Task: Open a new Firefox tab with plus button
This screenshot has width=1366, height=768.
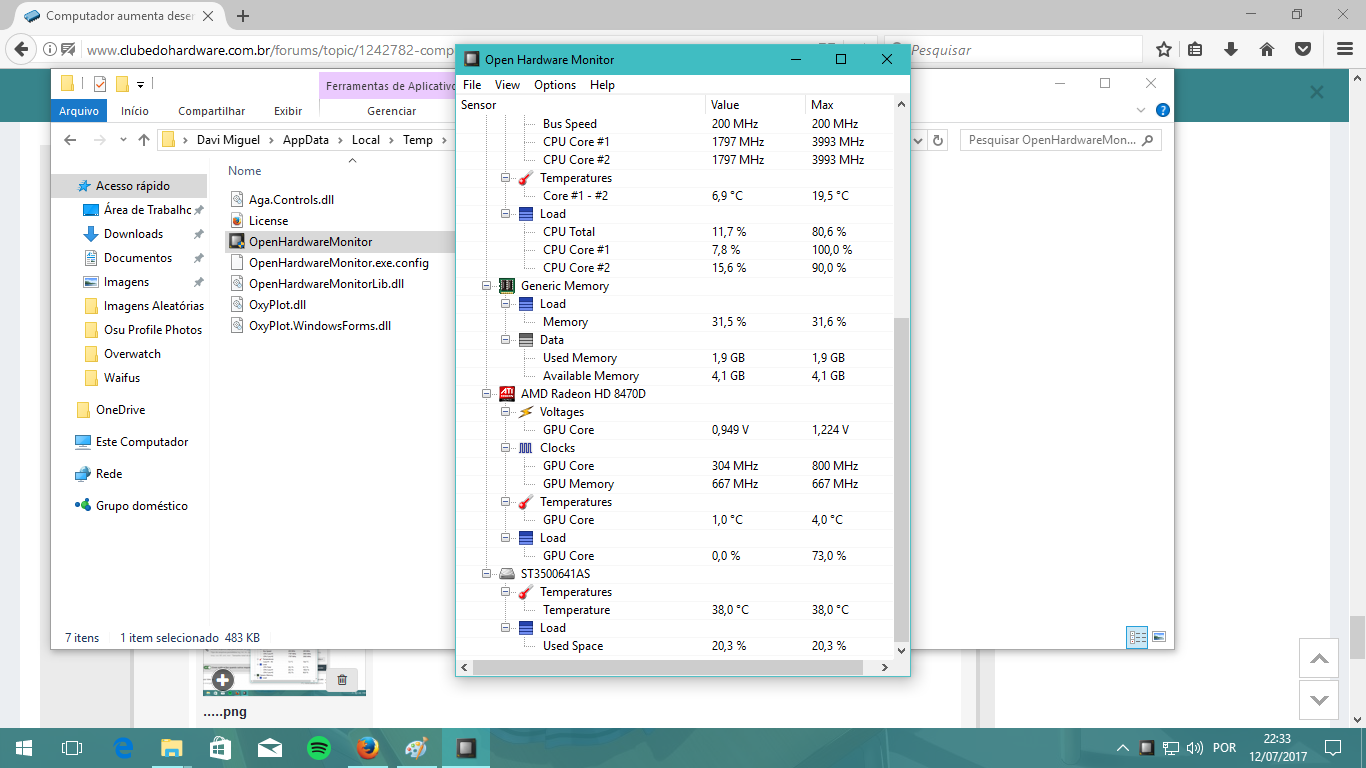Action: click(x=243, y=16)
